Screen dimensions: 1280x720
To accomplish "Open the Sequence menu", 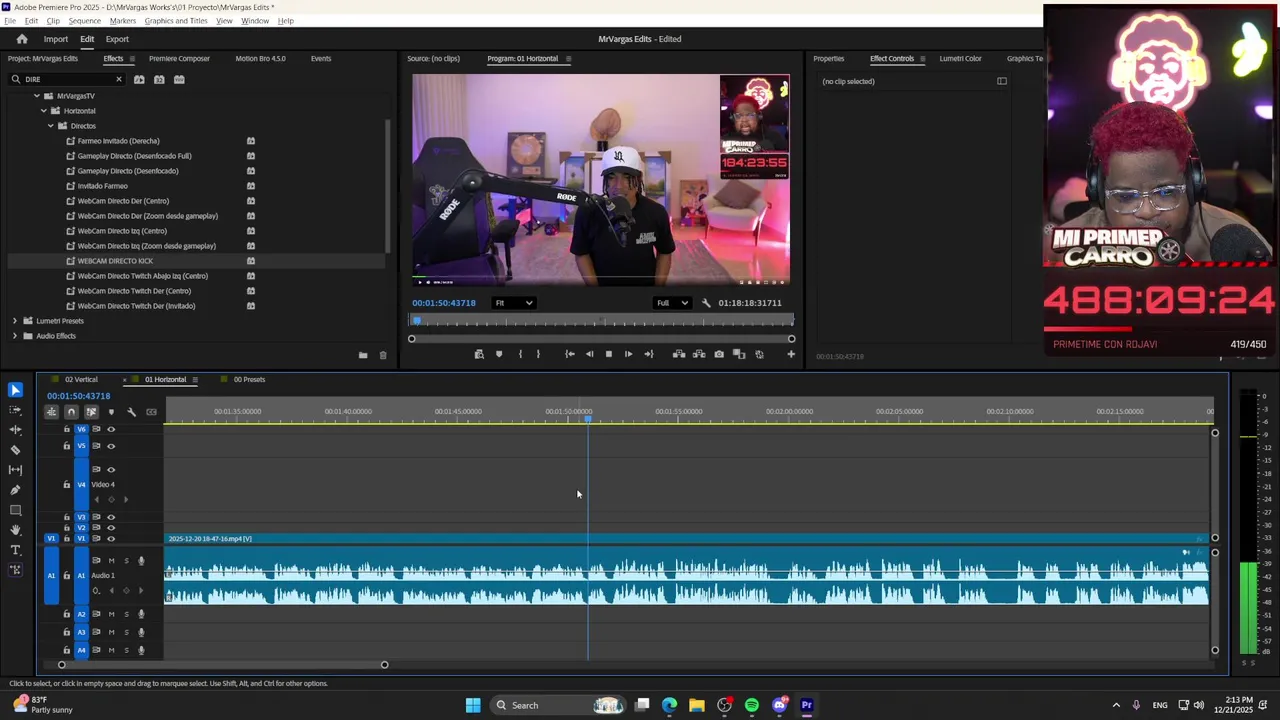I will (84, 21).
